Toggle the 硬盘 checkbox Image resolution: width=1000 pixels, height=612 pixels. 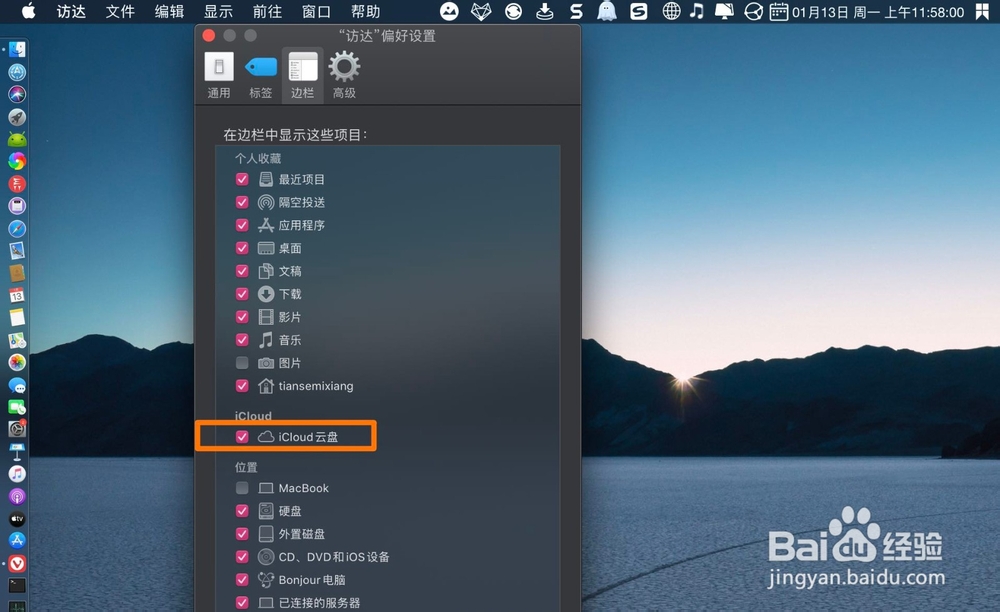coord(242,511)
